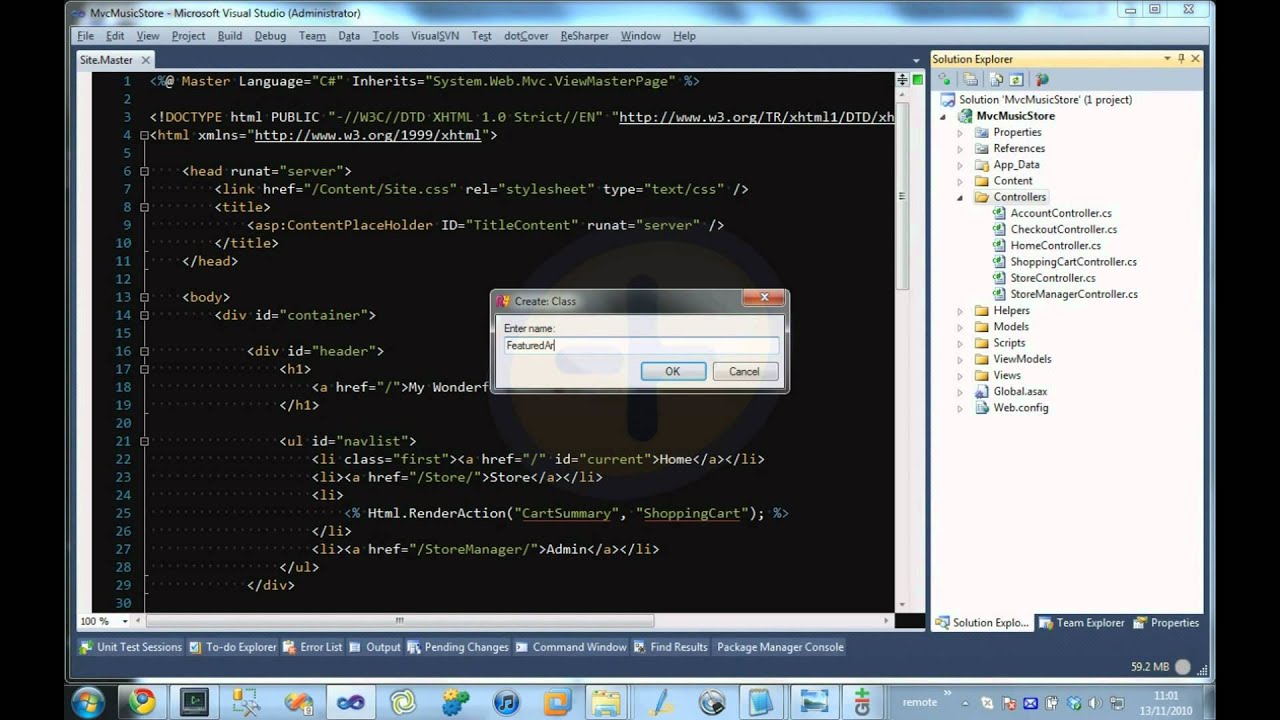Open the Debug menu

(270, 36)
